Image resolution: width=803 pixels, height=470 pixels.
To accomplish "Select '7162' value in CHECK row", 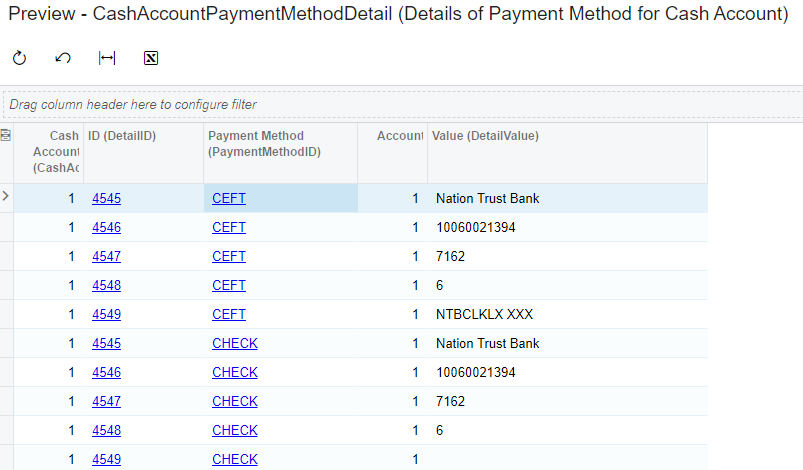I will coord(450,401).
